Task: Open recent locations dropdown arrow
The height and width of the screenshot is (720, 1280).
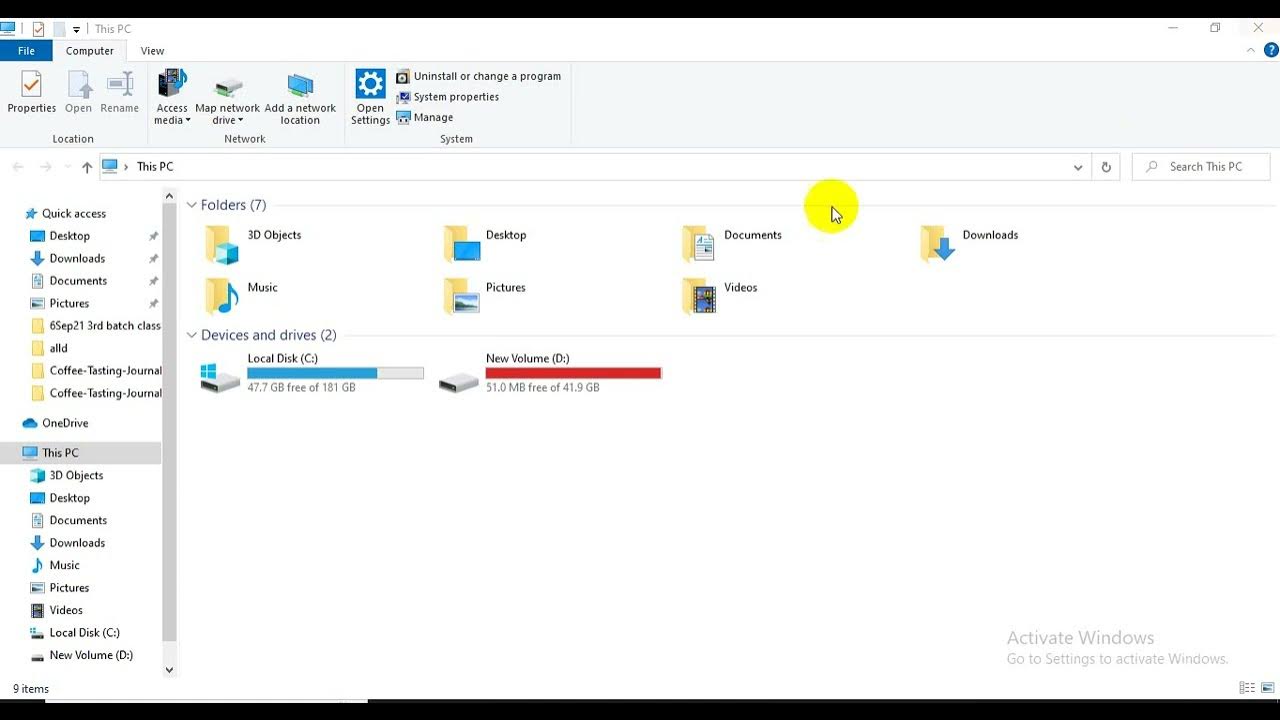Action: point(67,167)
